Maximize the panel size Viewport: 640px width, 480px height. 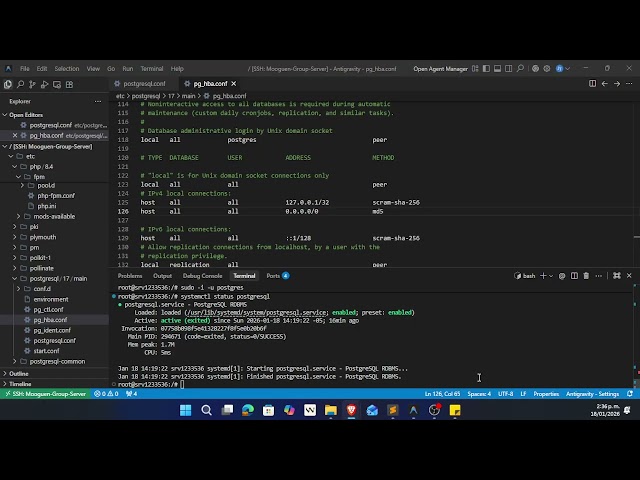point(617,276)
